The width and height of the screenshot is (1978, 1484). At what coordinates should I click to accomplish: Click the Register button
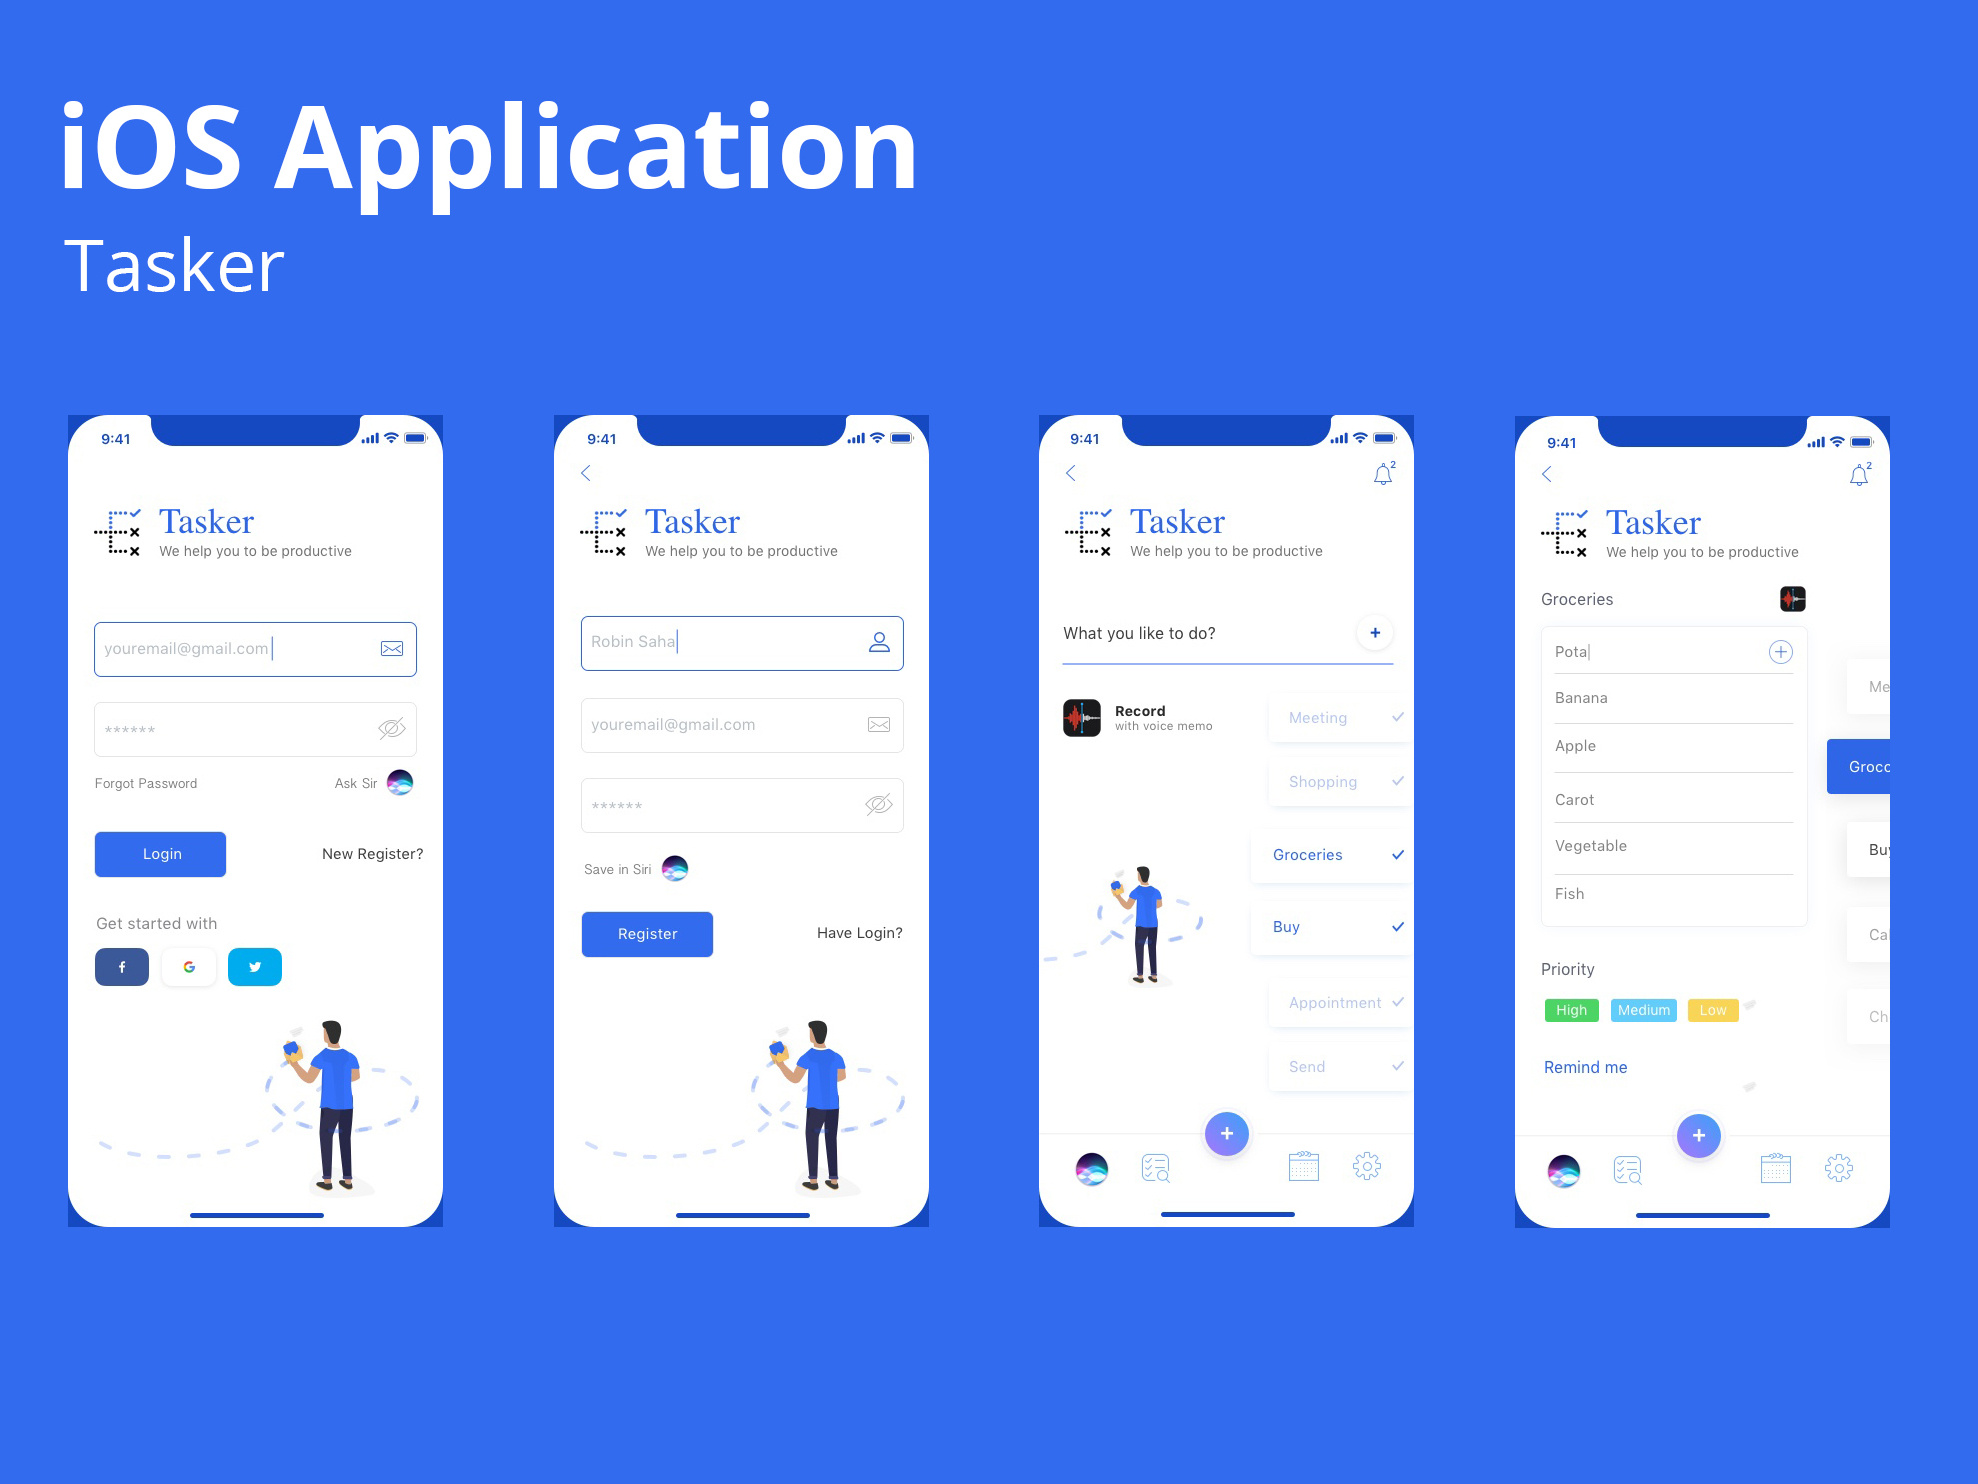[x=648, y=934]
